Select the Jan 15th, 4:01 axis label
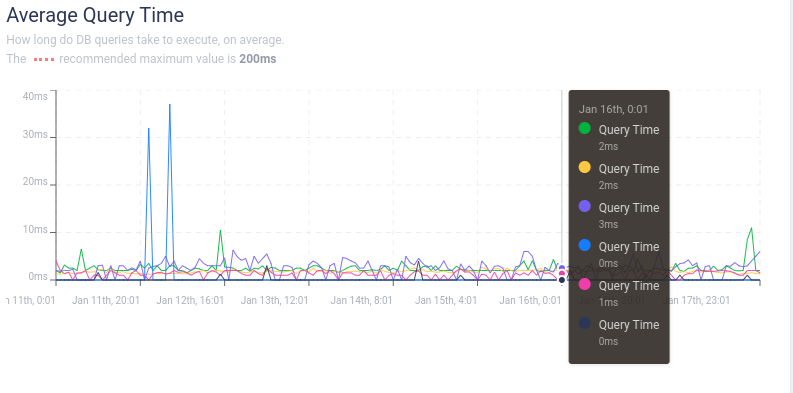 [x=446, y=300]
